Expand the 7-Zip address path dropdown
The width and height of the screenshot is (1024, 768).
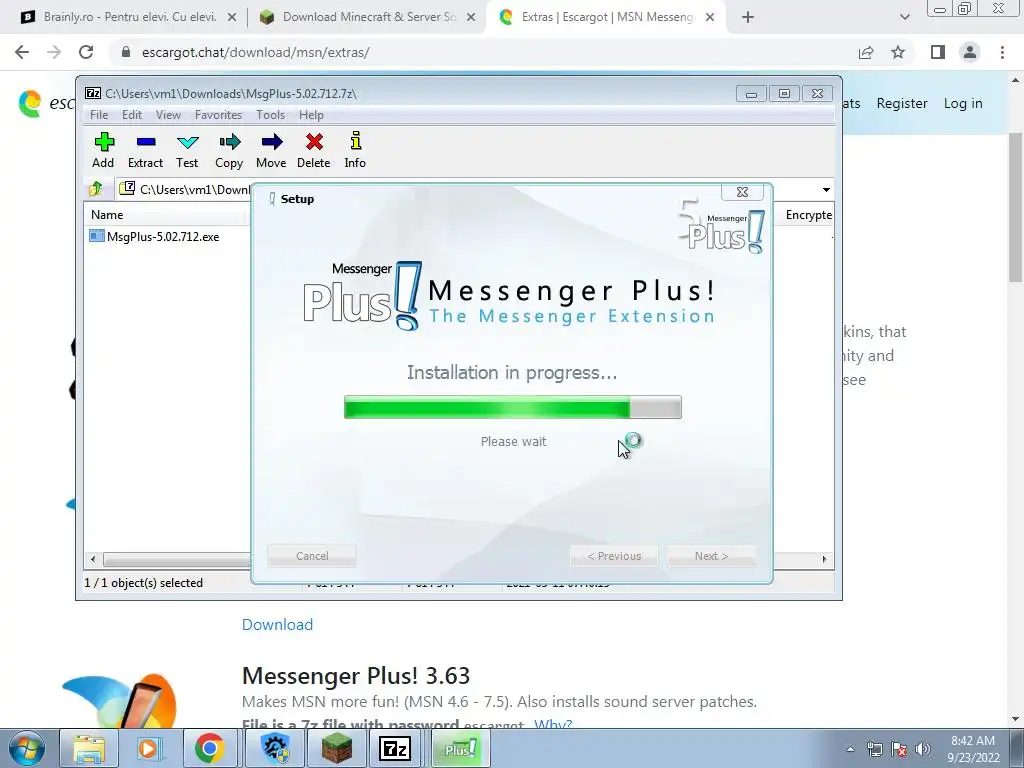(x=826, y=189)
